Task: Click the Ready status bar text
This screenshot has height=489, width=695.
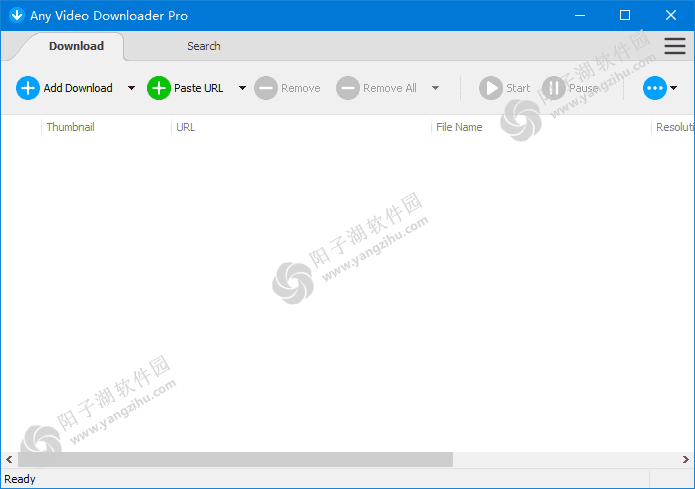Action: tap(20, 479)
